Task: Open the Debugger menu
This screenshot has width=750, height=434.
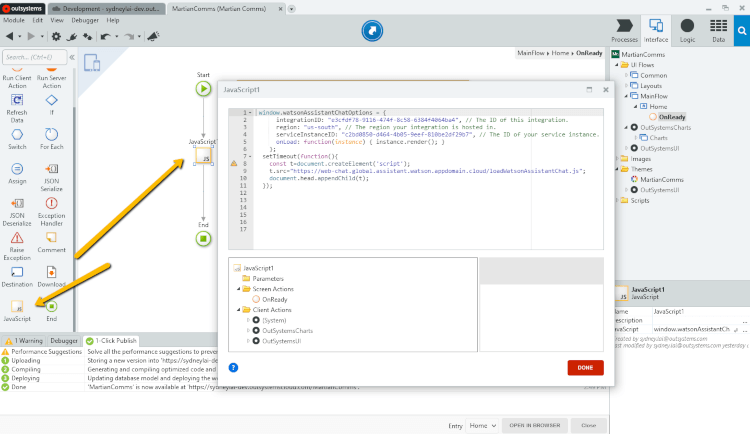Action: 85,20
